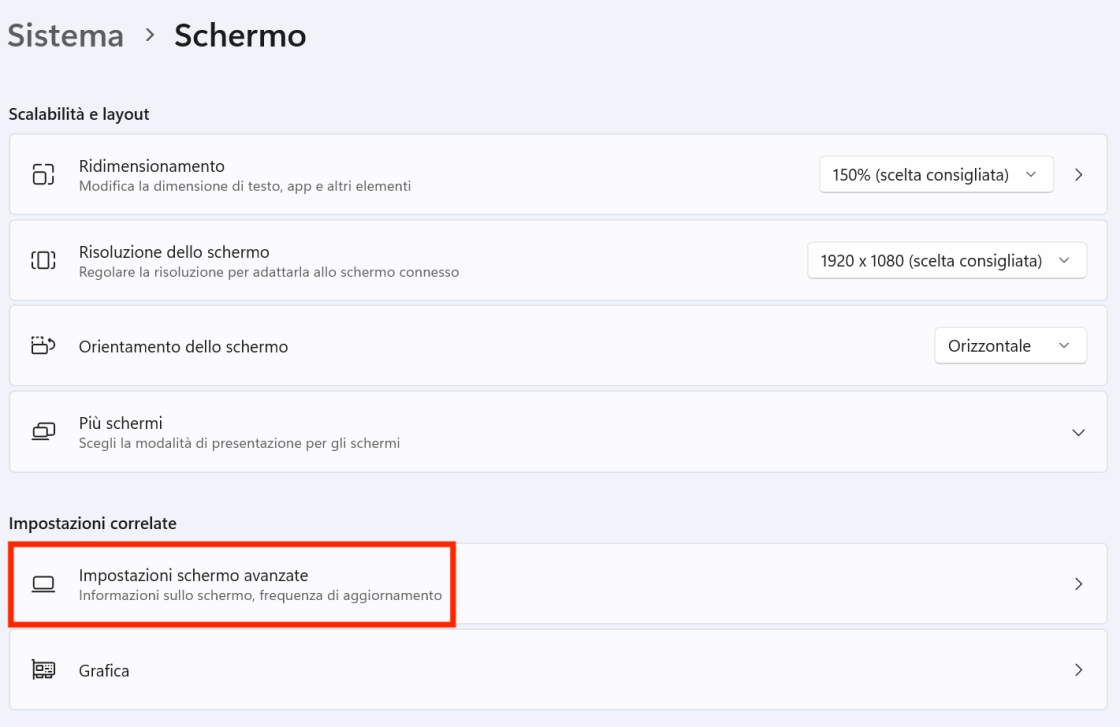Click the chevron on Impostazioni schermo avanzate
The height and width of the screenshot is (727, 1120).
tap(1079, 585)
